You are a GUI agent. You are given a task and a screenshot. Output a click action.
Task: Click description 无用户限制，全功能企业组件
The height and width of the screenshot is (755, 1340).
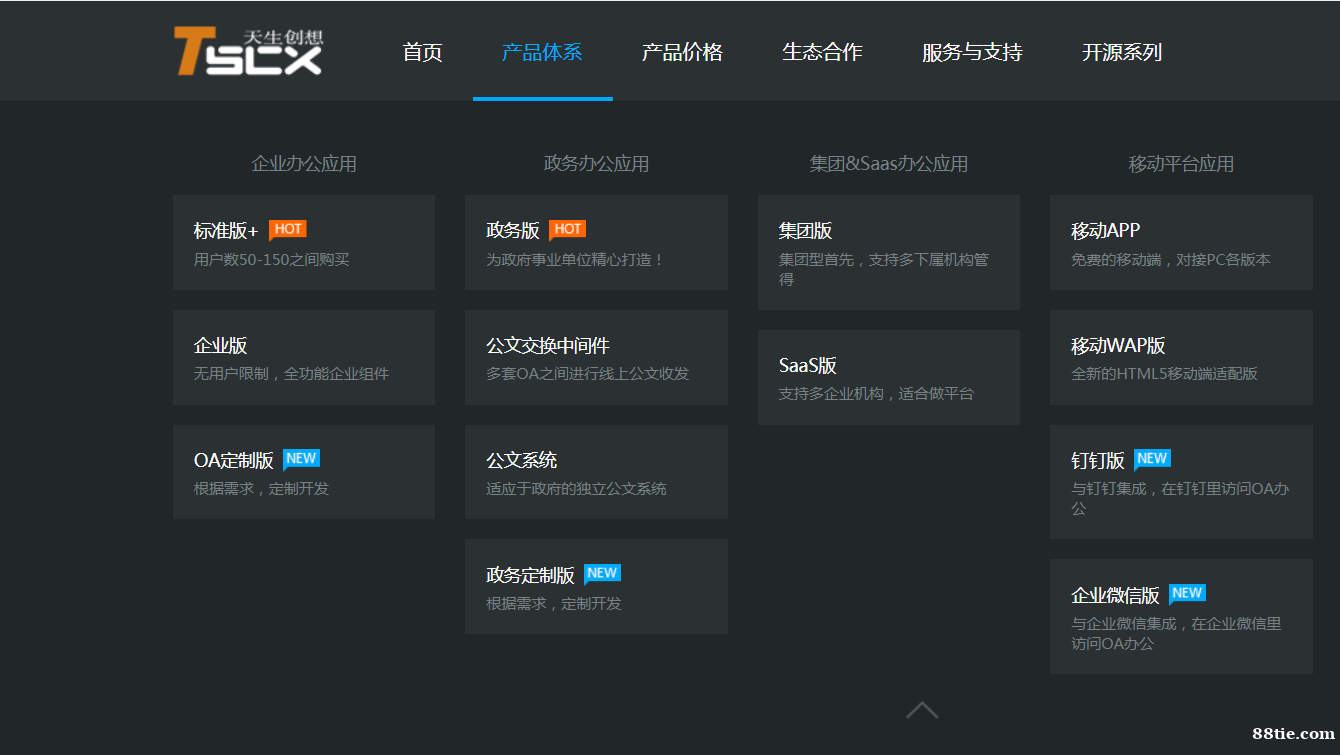tap(291, 374)
